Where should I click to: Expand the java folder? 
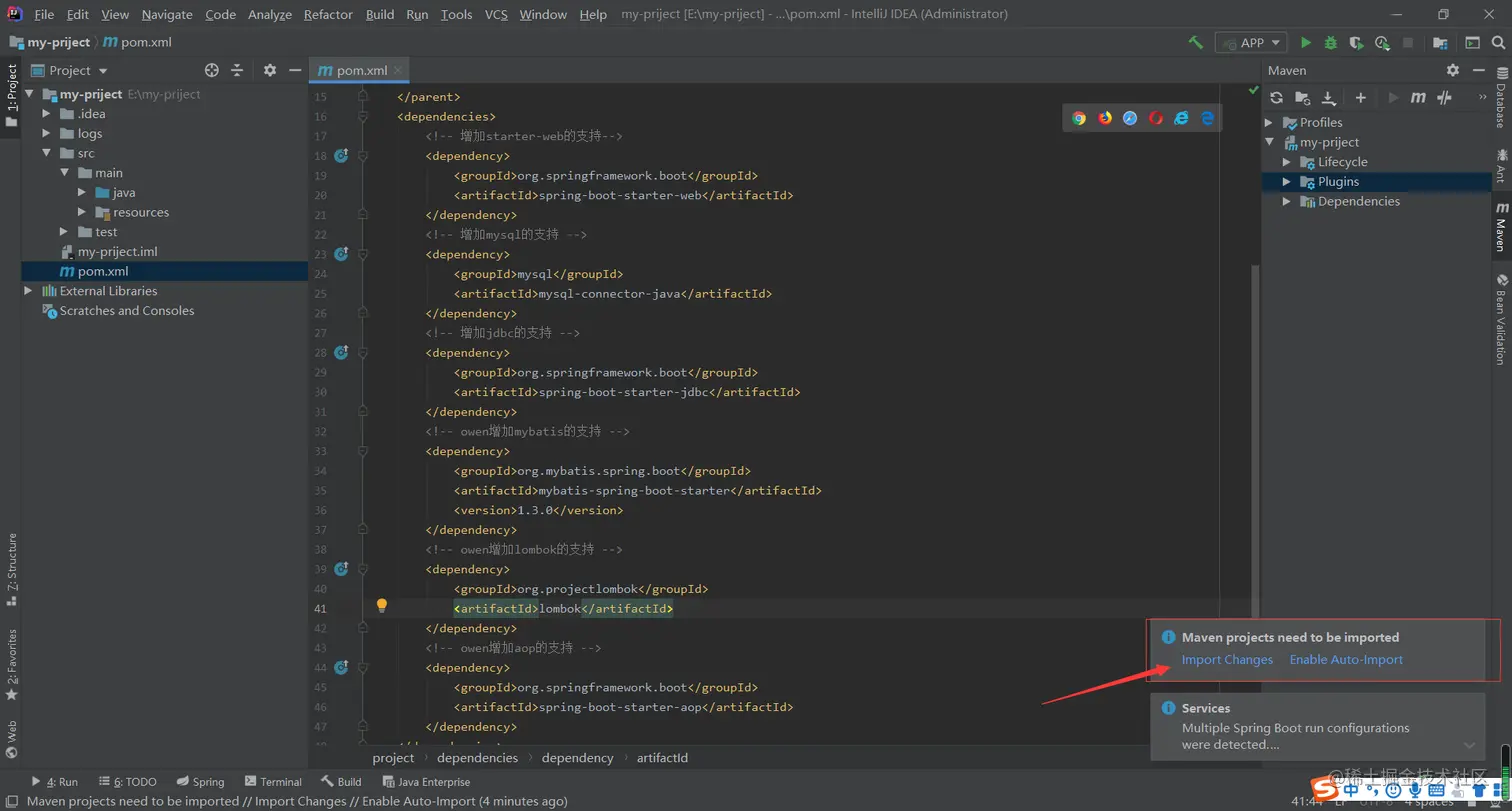(x=82, y=193)
